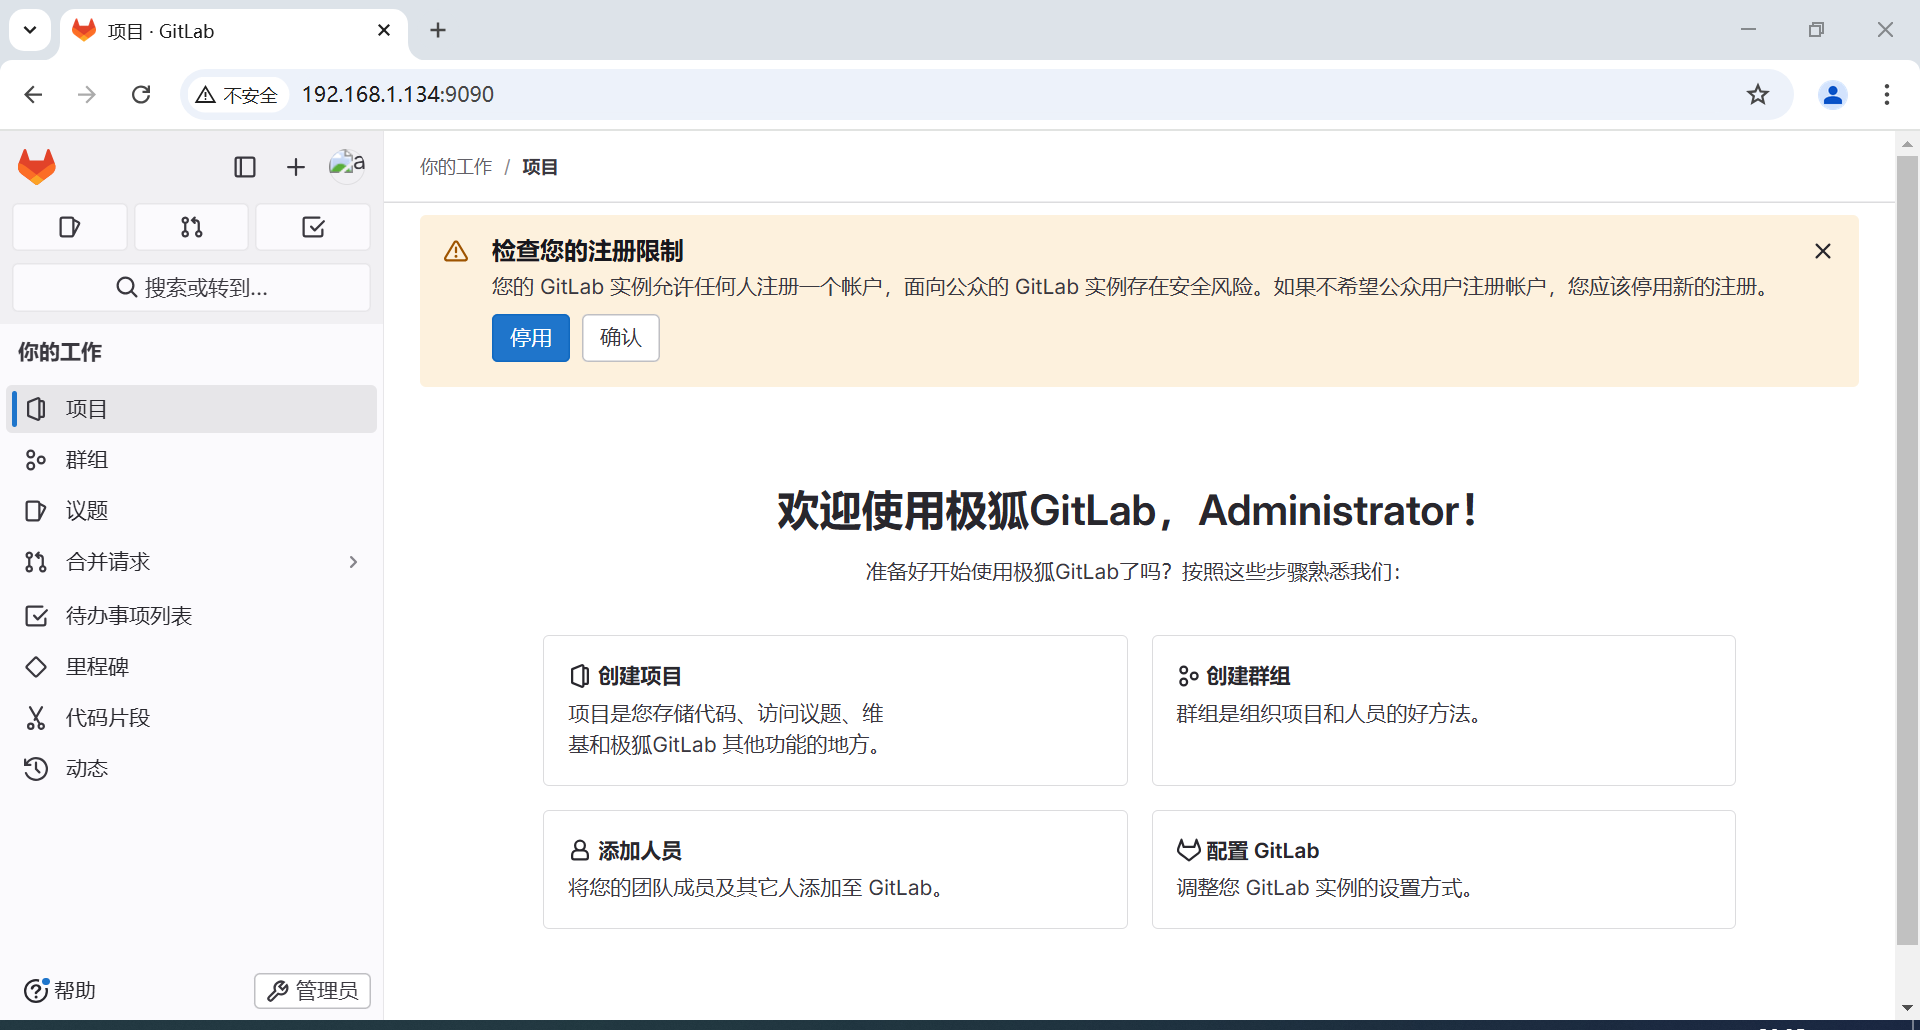This screenshot has width=1920, height=1030.
Task: Click the browser forward arrow
Action: [87, 94]
